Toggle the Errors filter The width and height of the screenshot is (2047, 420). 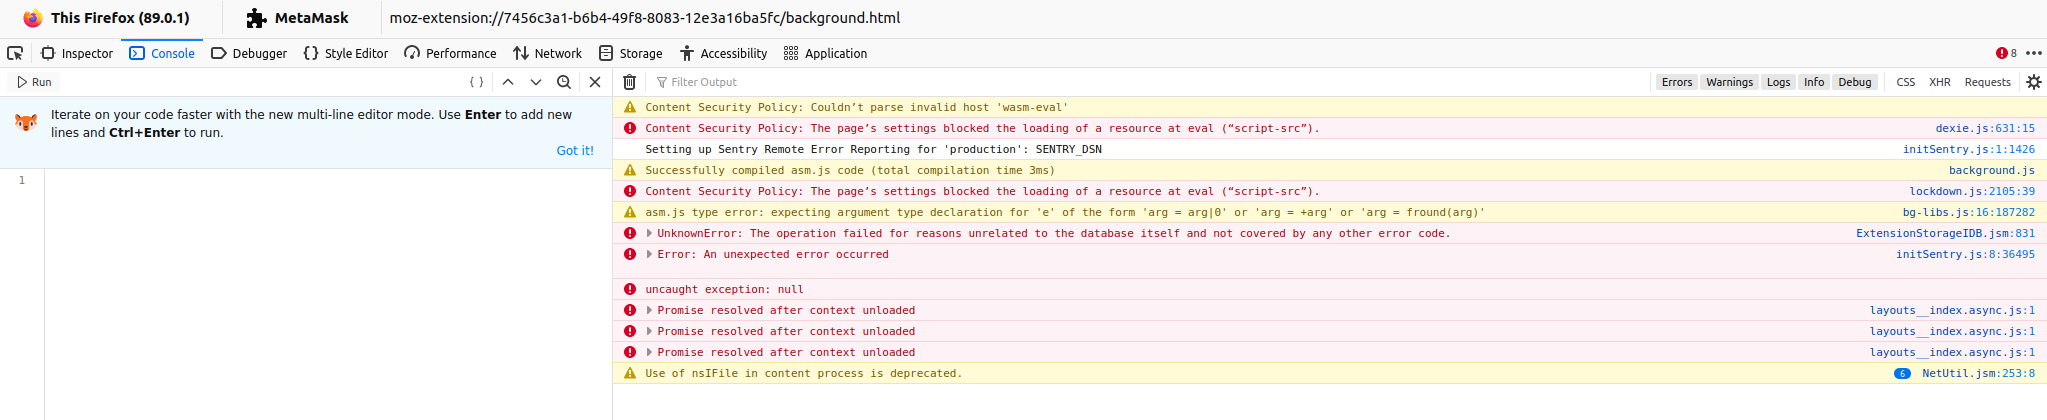click(x=1677, y=82)
